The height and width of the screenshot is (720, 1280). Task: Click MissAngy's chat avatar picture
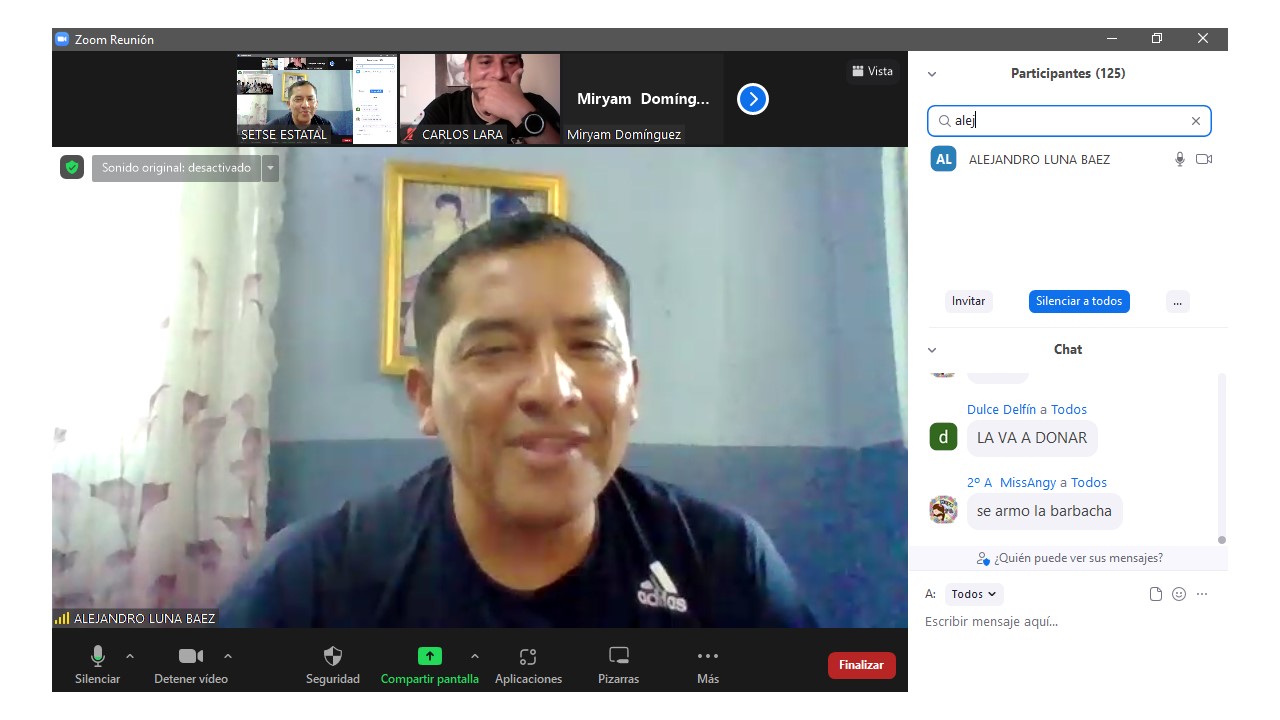tap(943, 510)
